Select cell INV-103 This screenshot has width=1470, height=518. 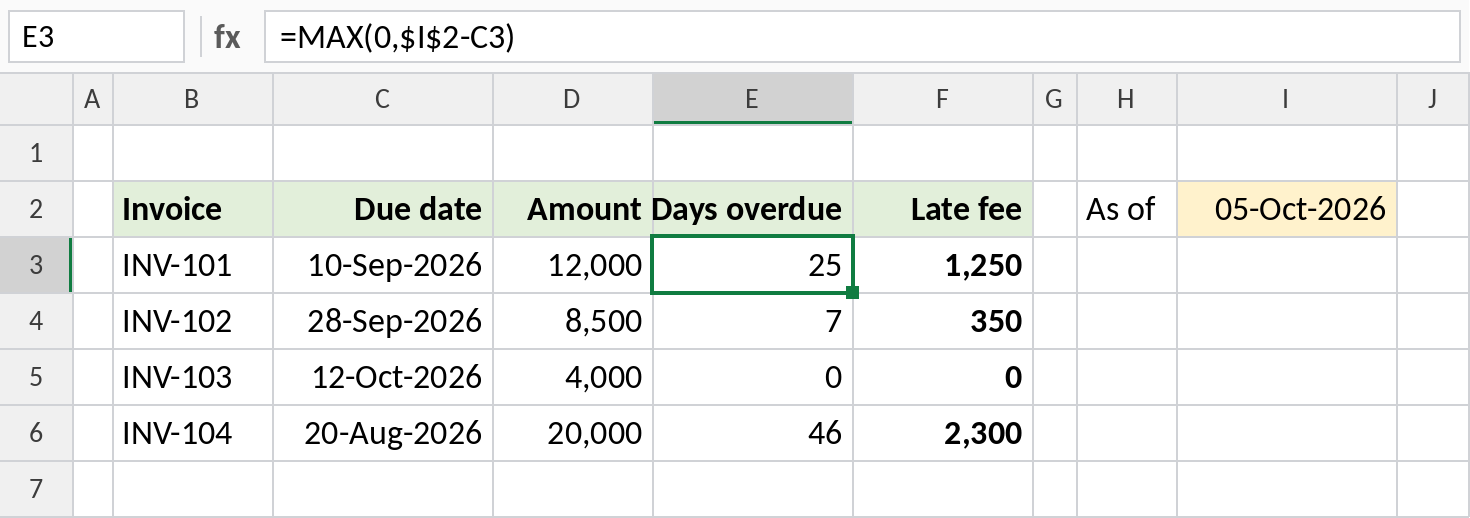193,377
